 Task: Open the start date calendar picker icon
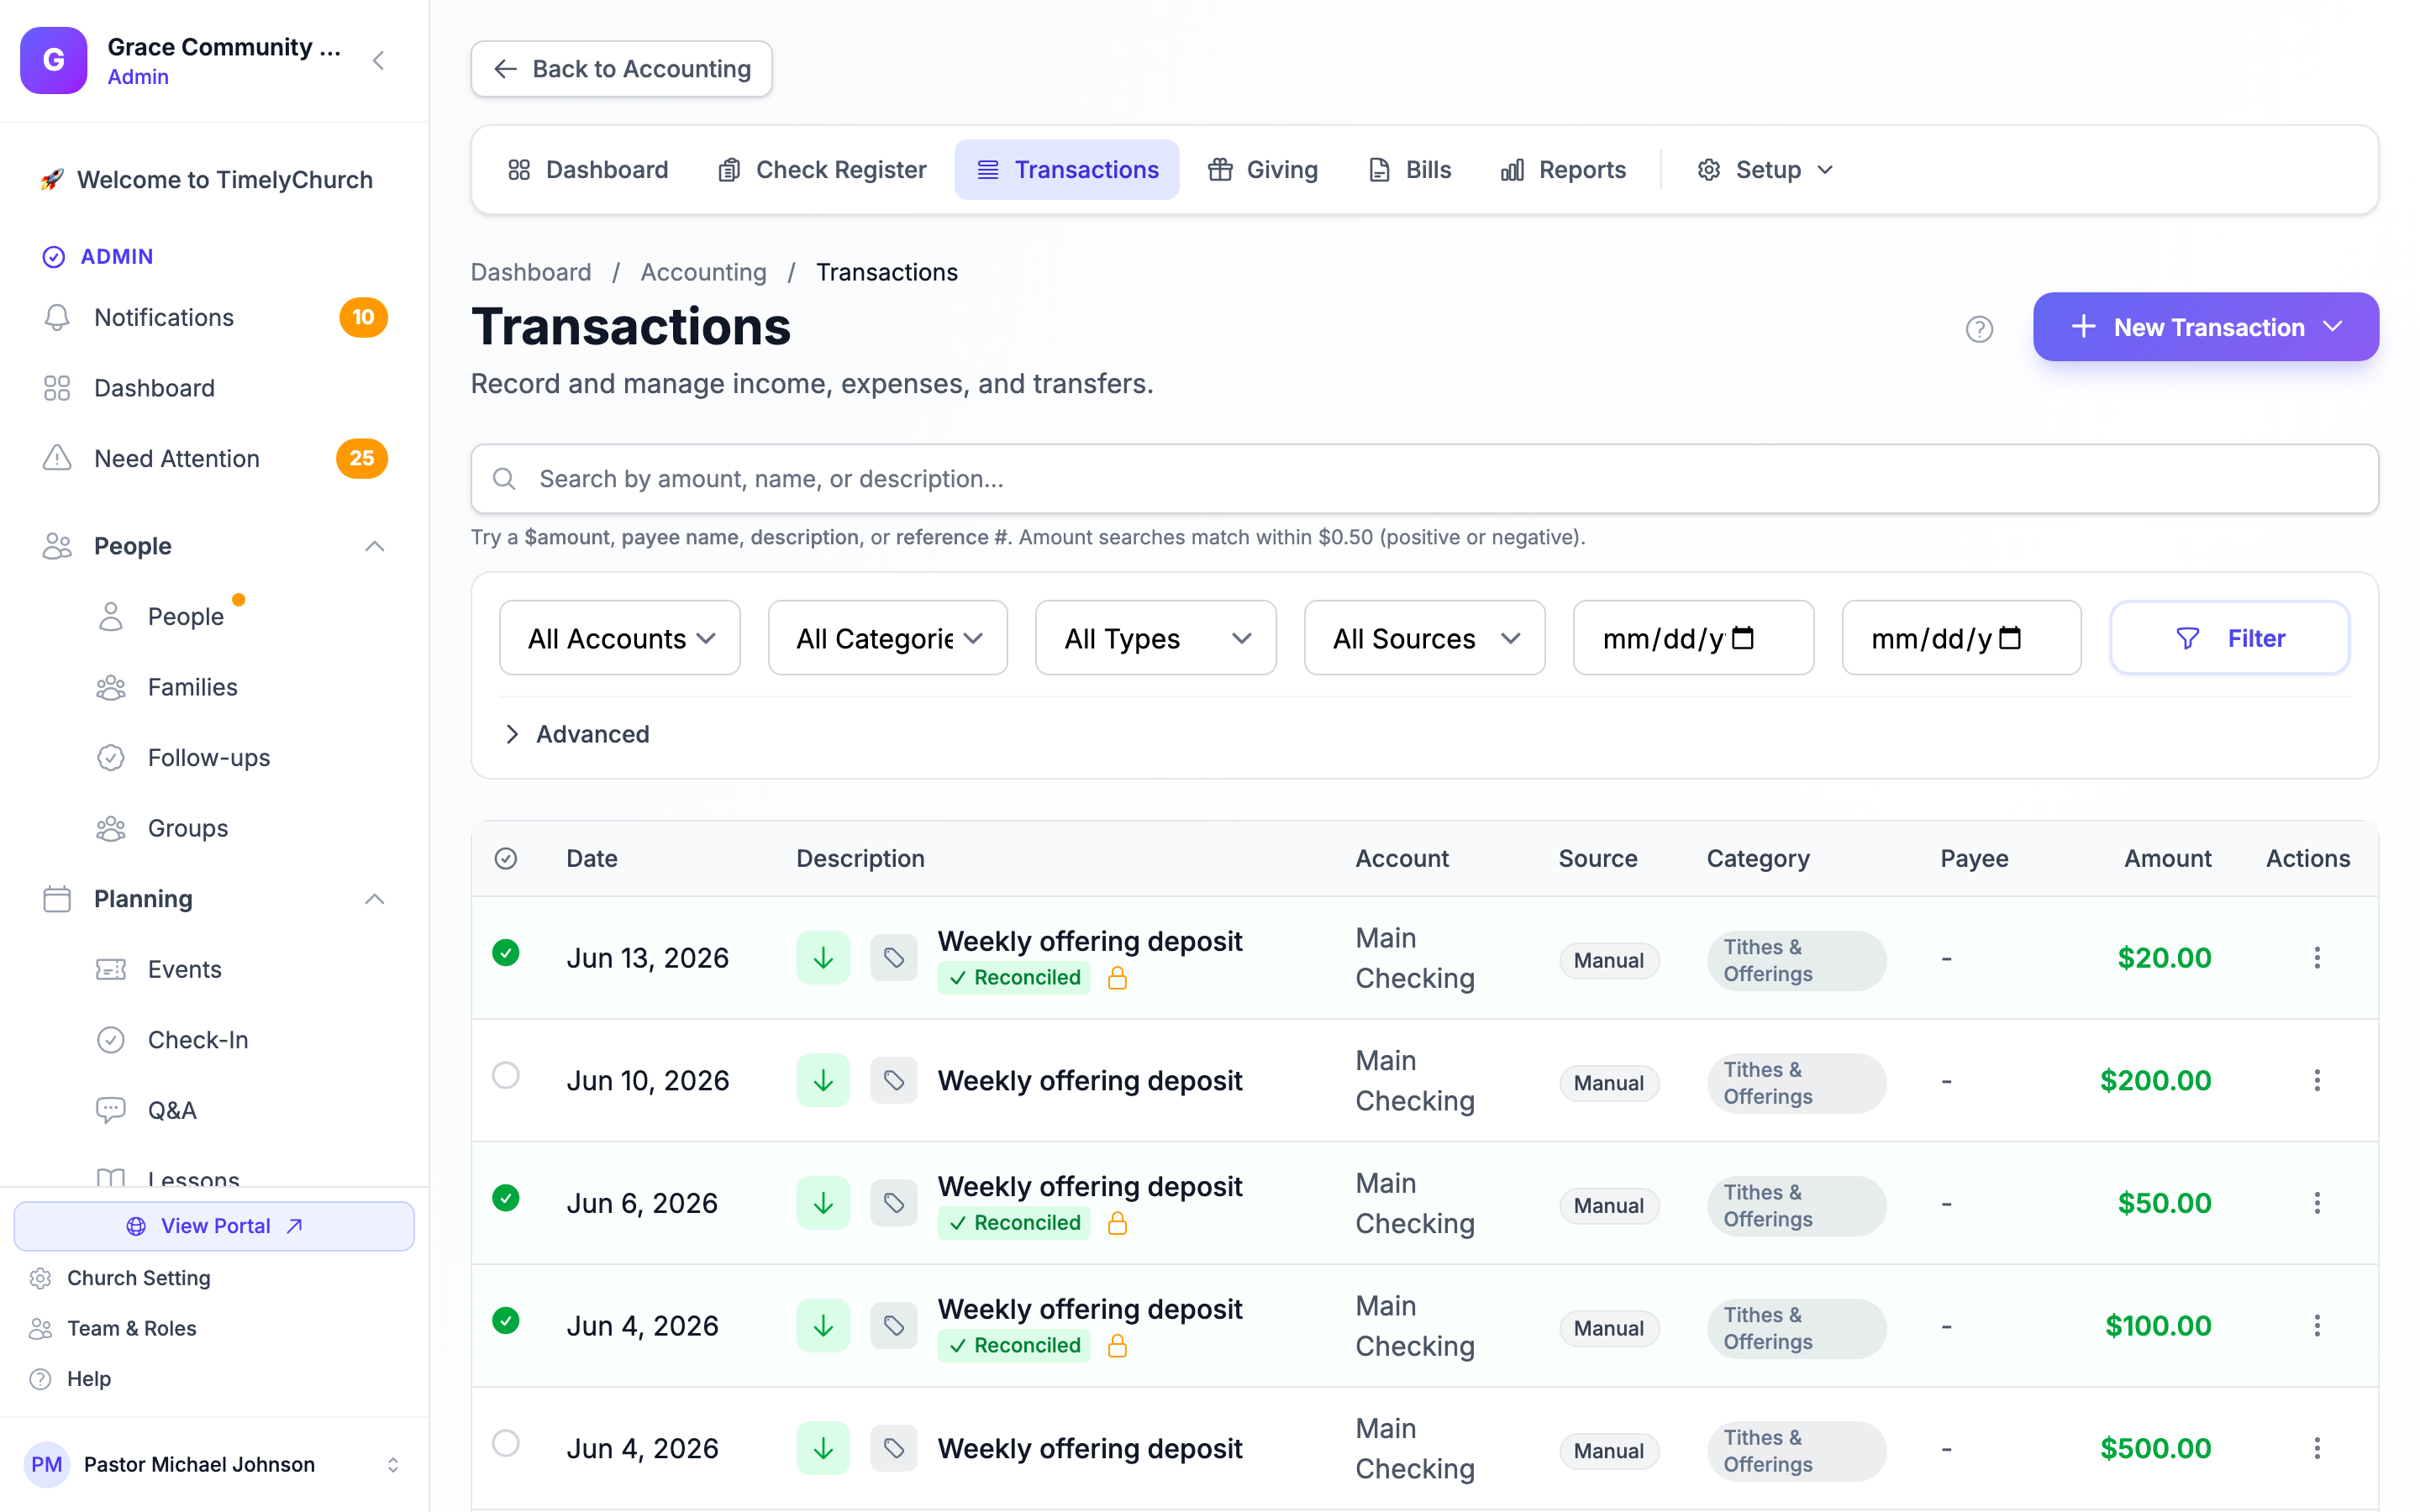(x=1743, y=638)
